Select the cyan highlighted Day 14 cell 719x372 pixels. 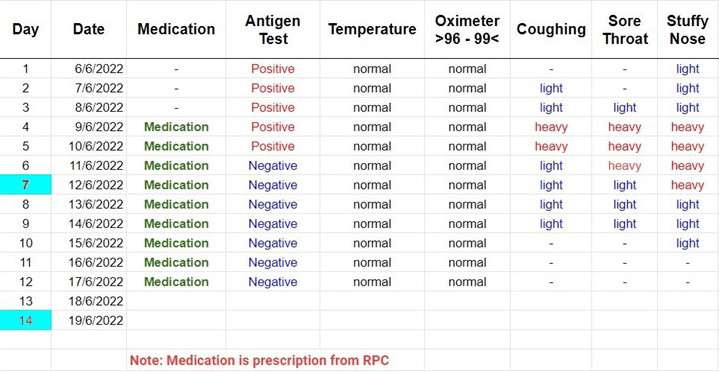point(26,320)
